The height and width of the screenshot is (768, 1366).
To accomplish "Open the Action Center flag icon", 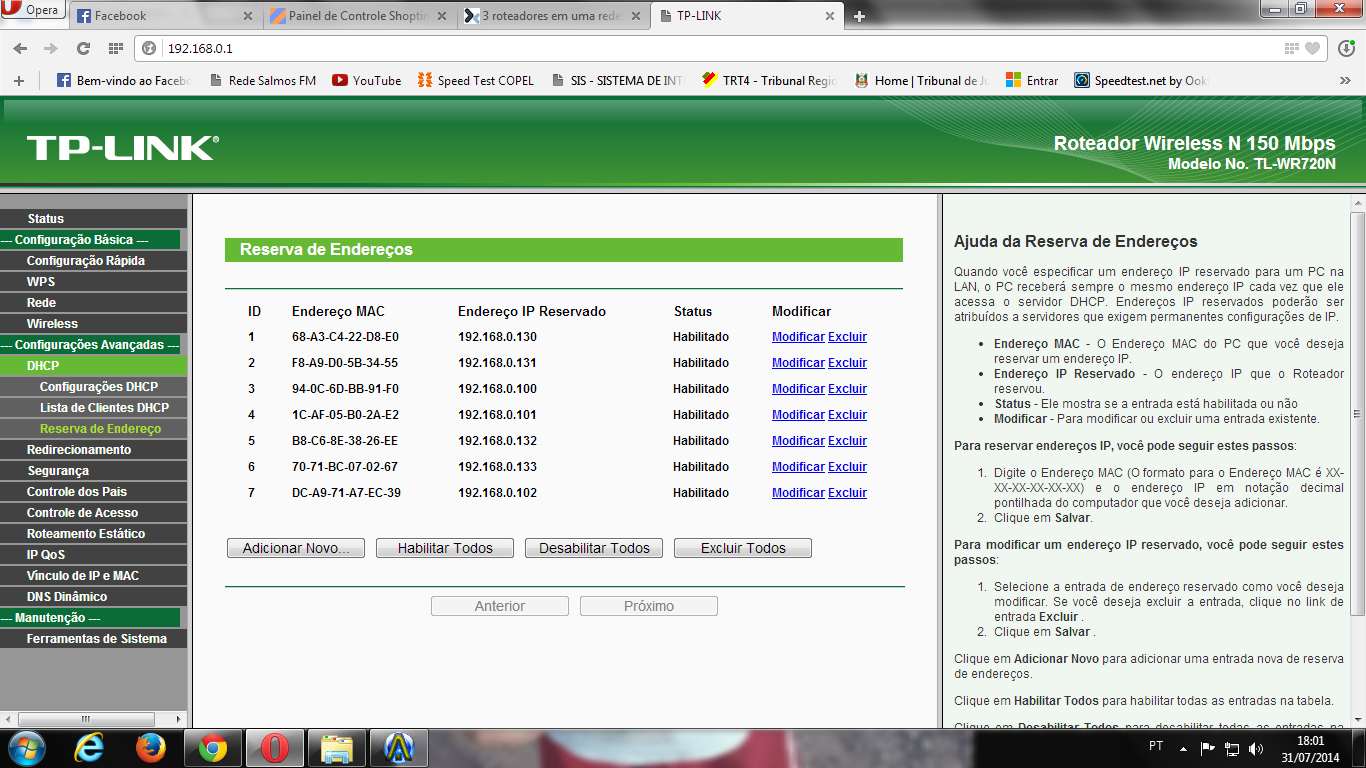I will (1207, 747).
